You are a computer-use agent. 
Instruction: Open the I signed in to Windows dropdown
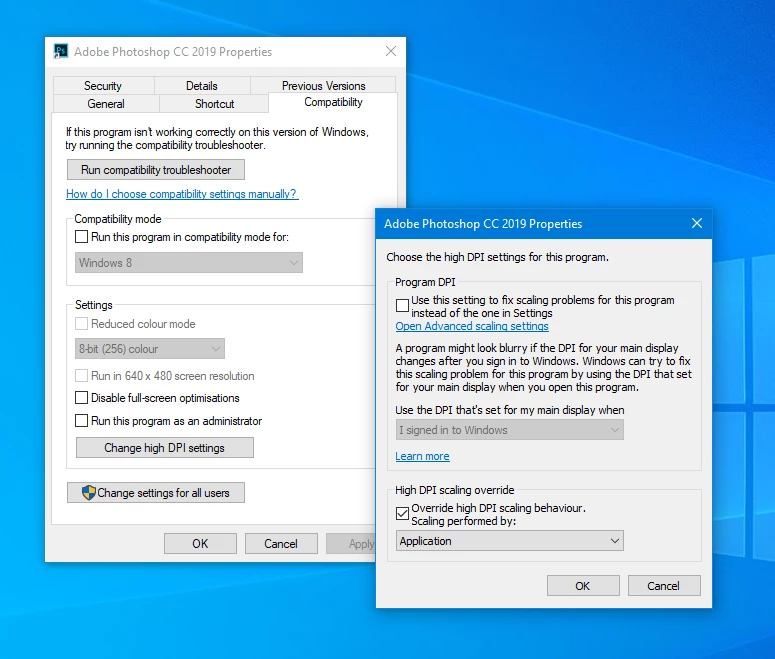pyautogui.click(x=510, y=430)
